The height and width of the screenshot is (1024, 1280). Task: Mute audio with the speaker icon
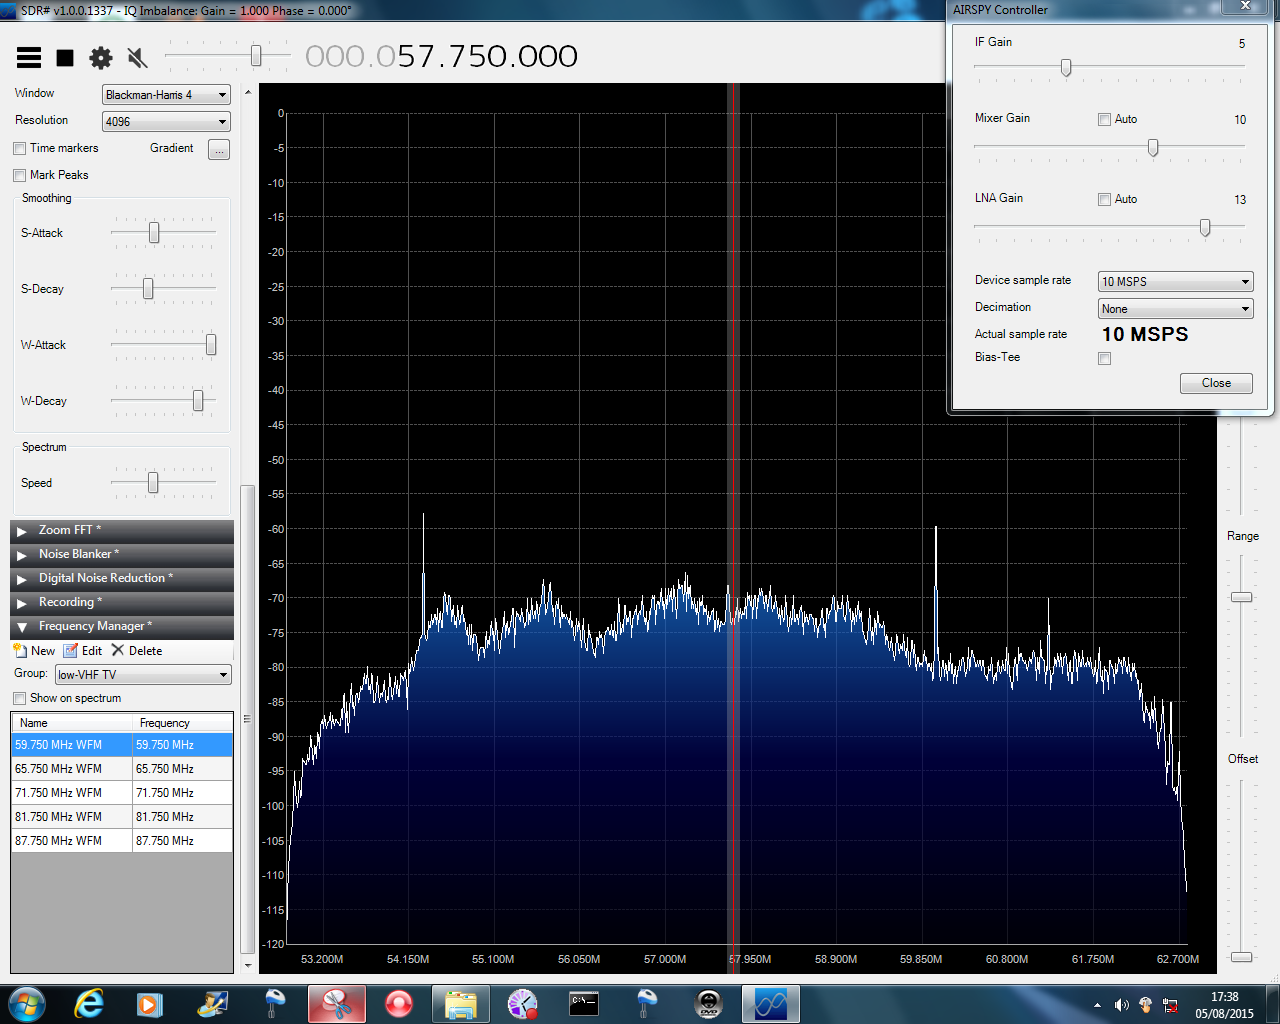click(138, 58)
